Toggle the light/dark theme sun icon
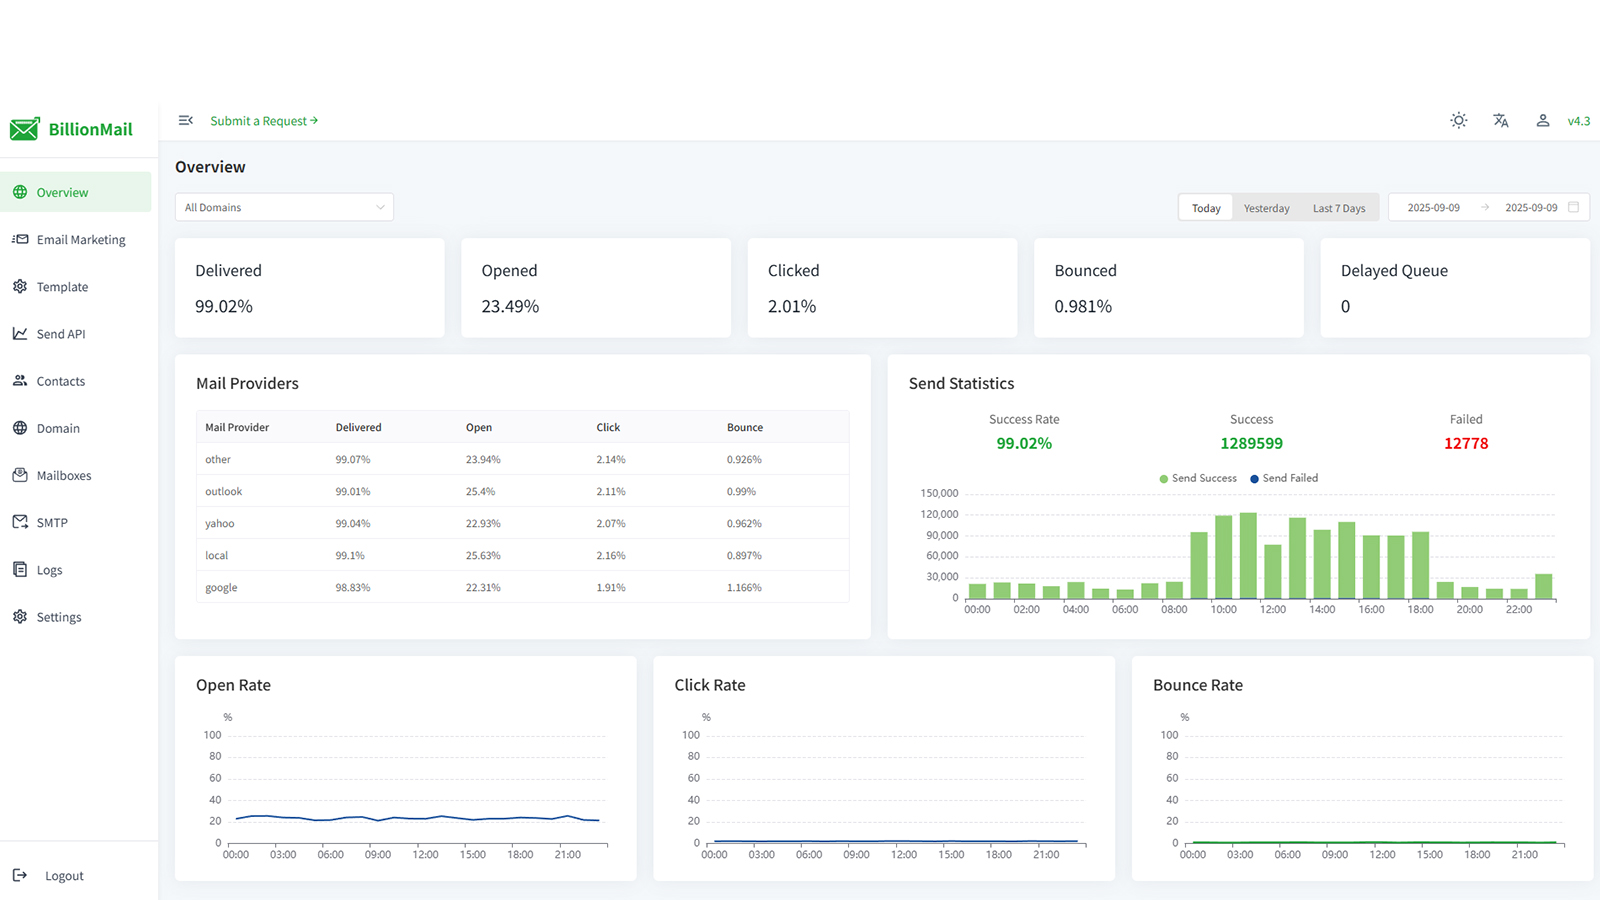The width and height of the screenshot is (1600, 900). pyautogui.click(x=1459, y=120)
